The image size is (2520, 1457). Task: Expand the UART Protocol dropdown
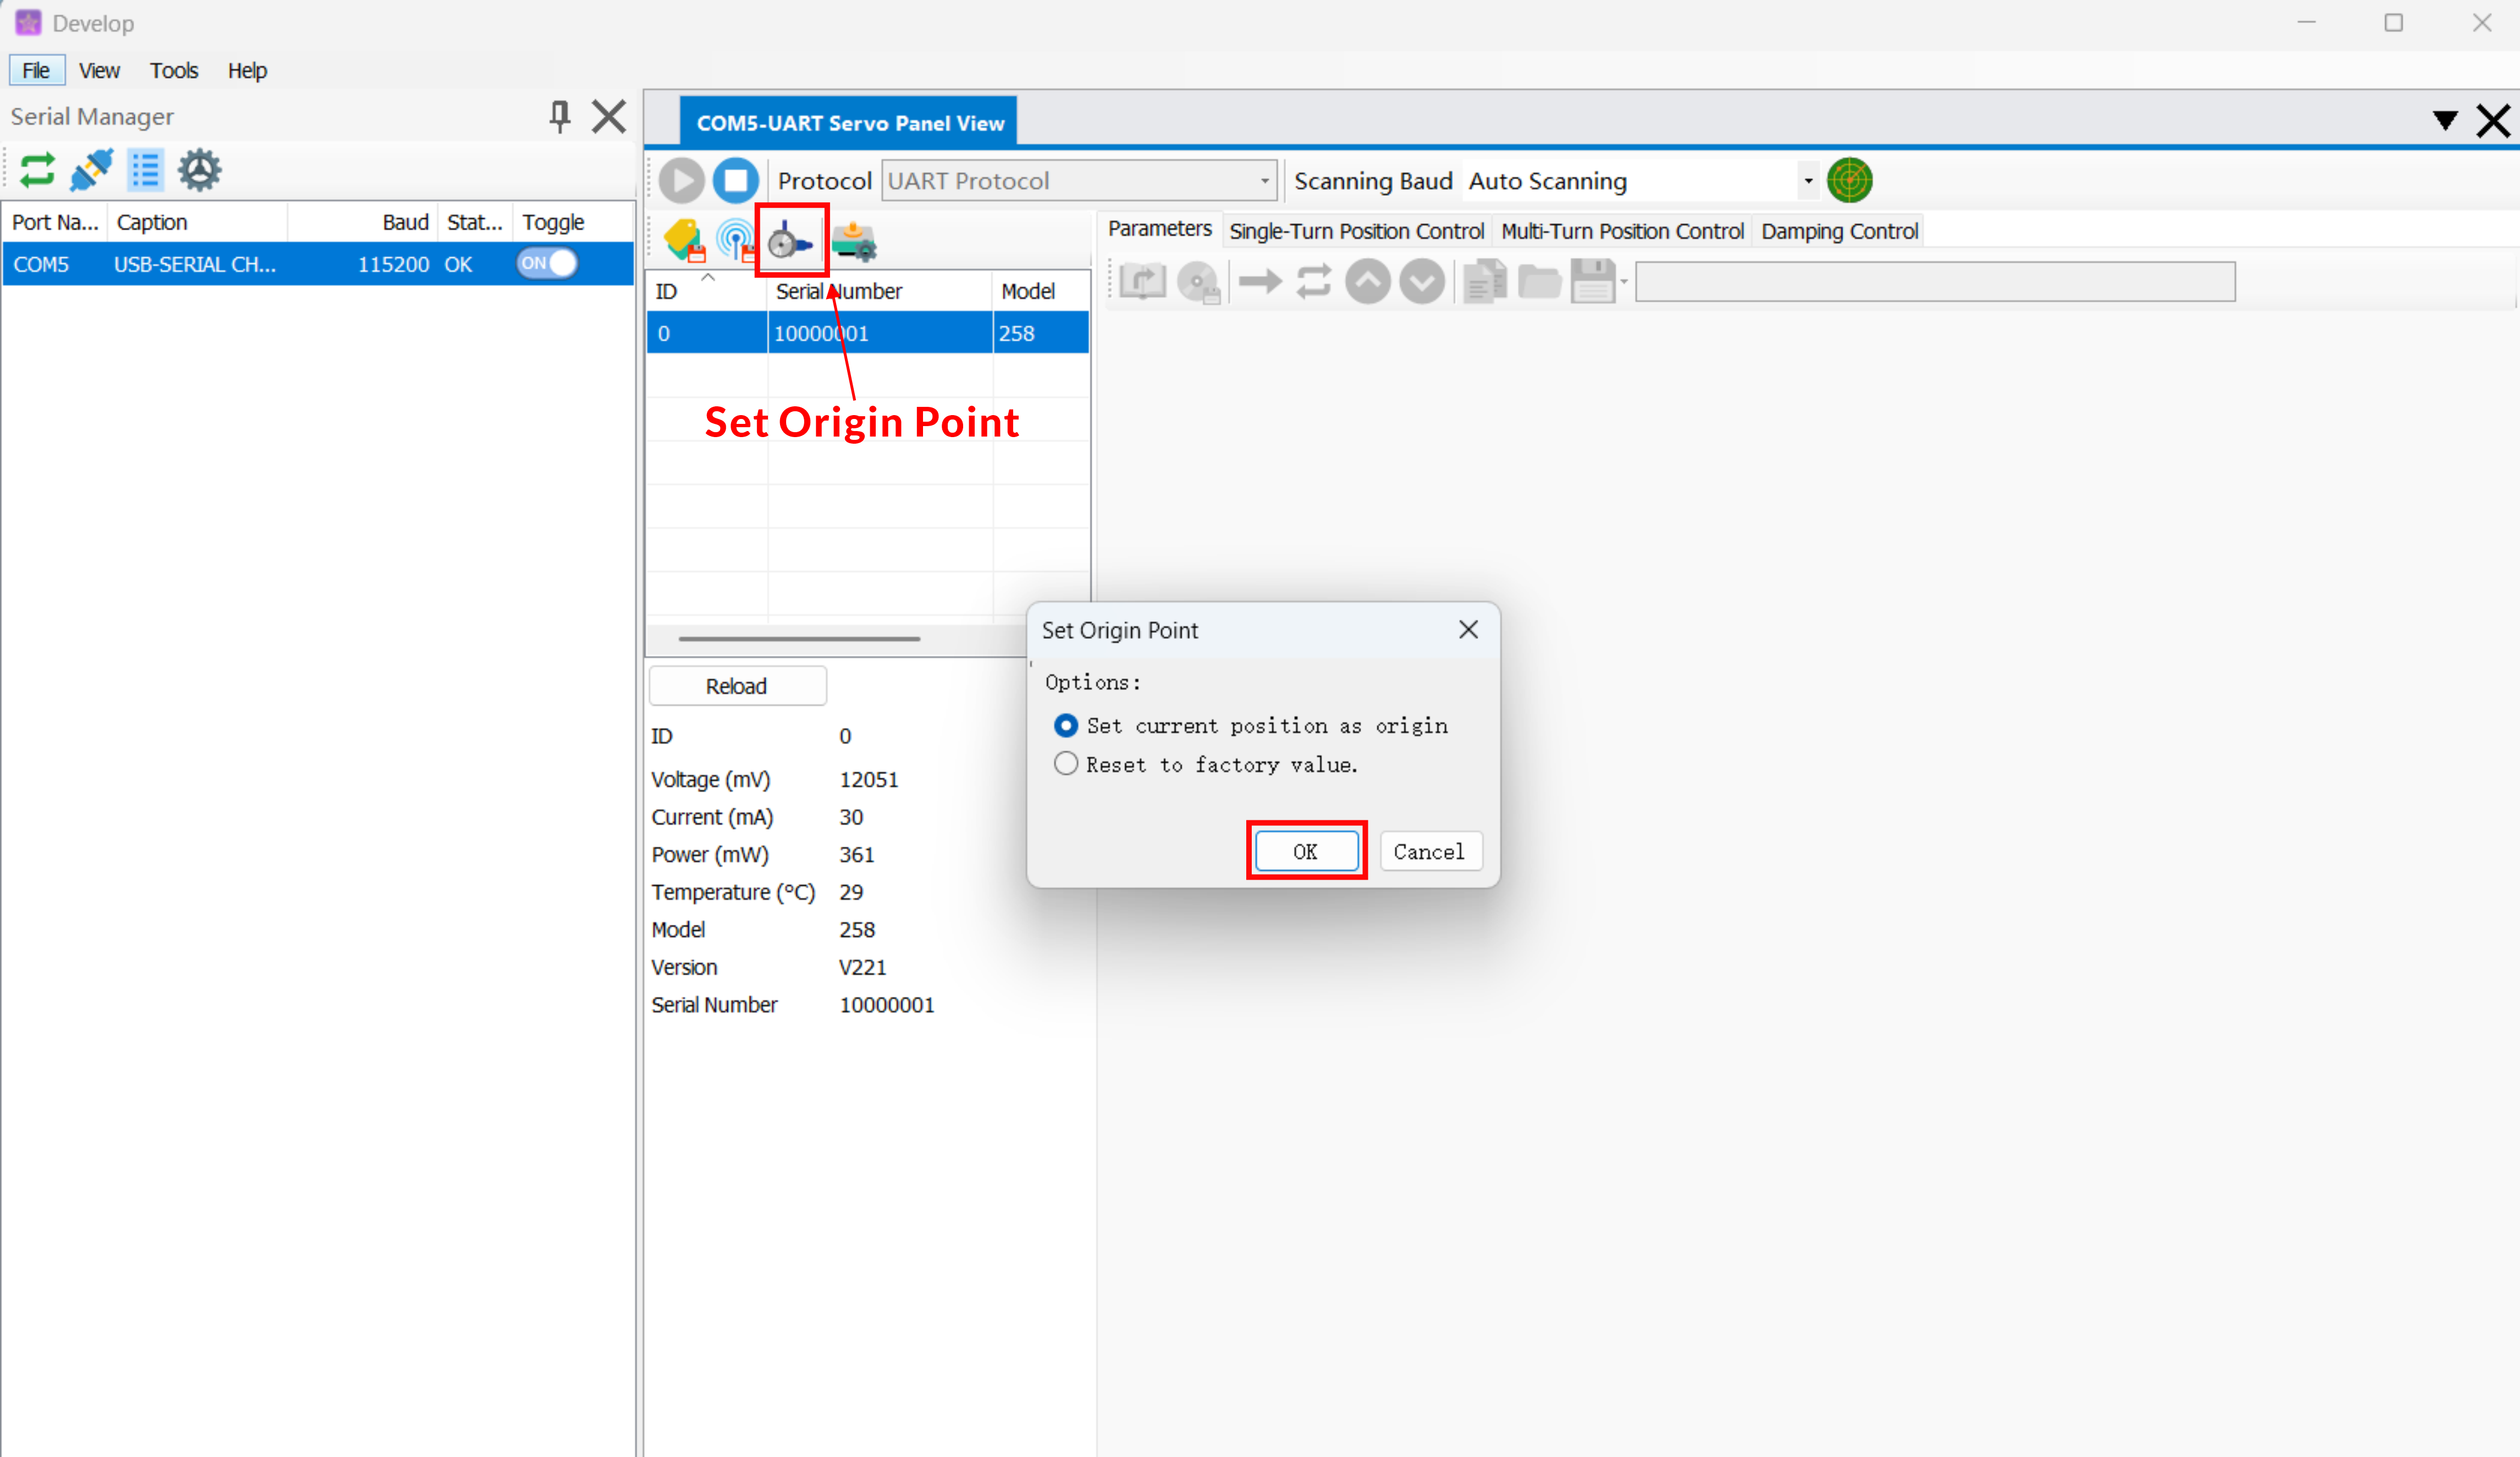1264,181
